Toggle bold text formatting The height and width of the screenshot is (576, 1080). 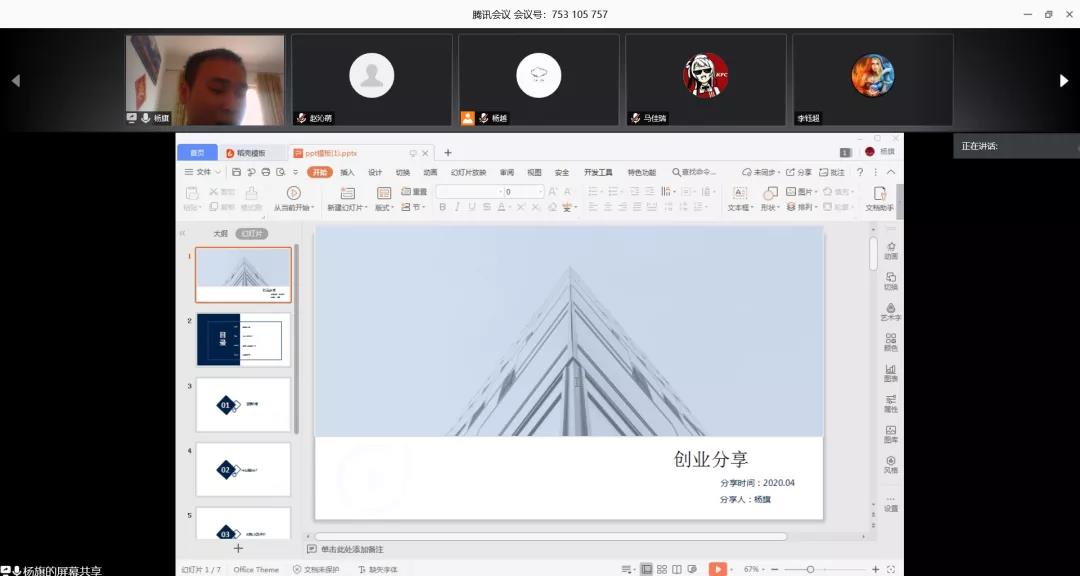(x=442, y=207)
